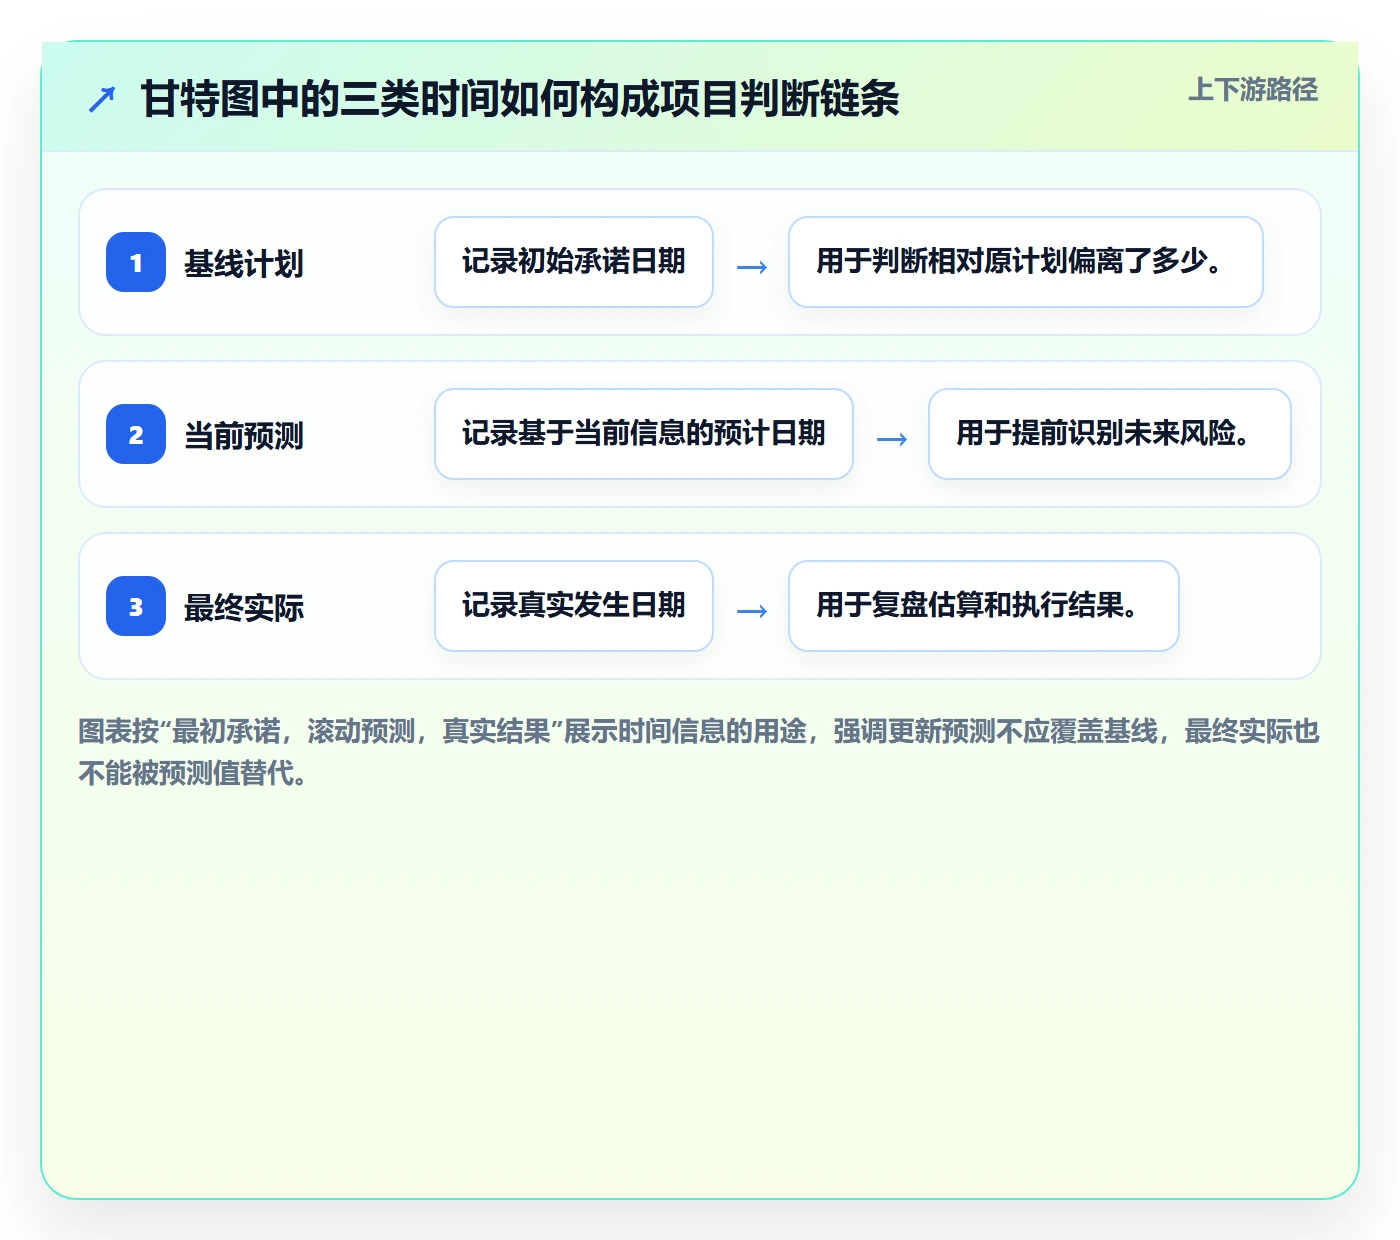
Task: Click the number 2 badge for 当前预测
Action: tap(136, 434)
